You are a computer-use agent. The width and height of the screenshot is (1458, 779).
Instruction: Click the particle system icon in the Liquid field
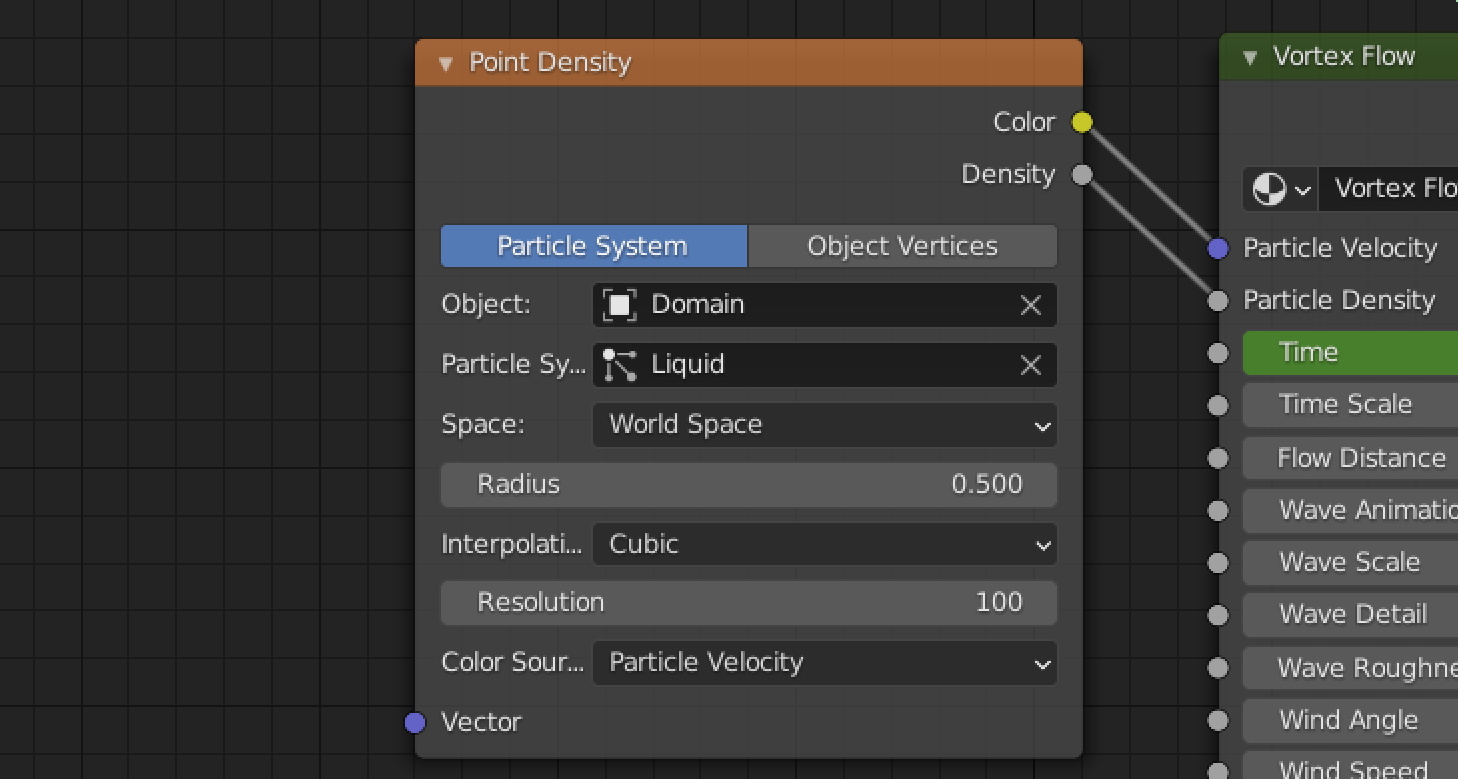[x=620, y=364]
